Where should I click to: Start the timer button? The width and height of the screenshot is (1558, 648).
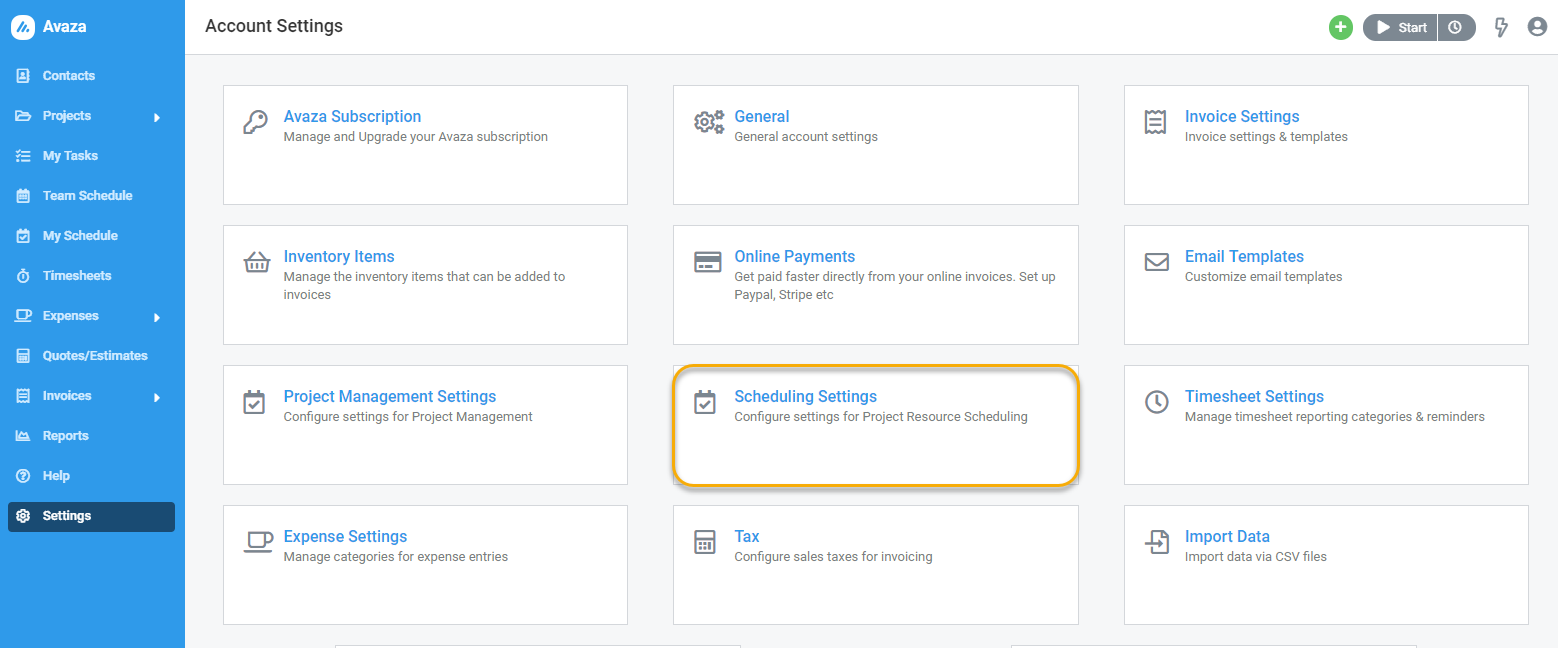click(x=1400, y=27)
